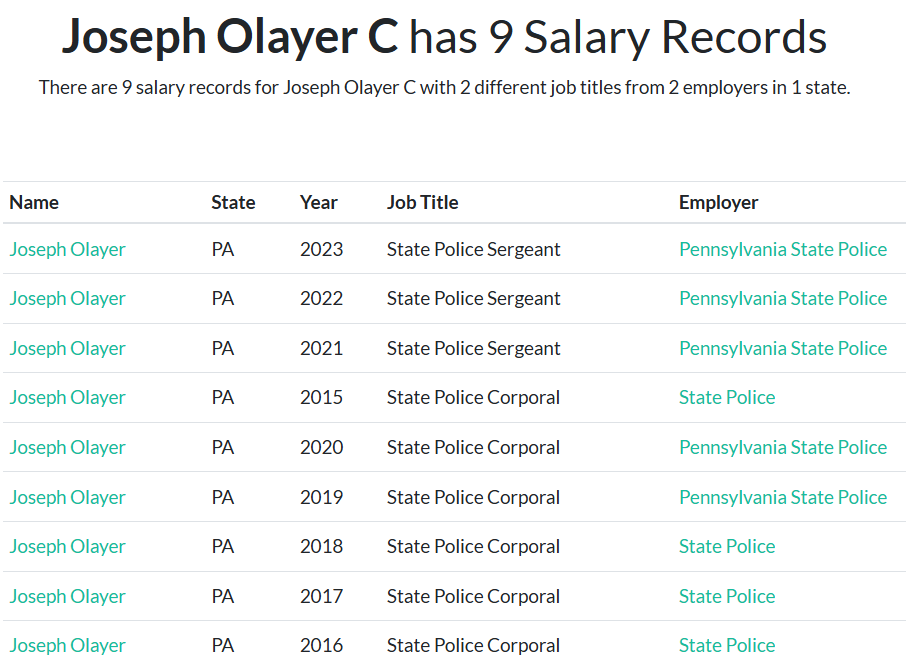Open Joseph Olayer name link for 2018
The width and height of the screenshot is (906, 667).
pyautogui.click(x=68, y=546)
